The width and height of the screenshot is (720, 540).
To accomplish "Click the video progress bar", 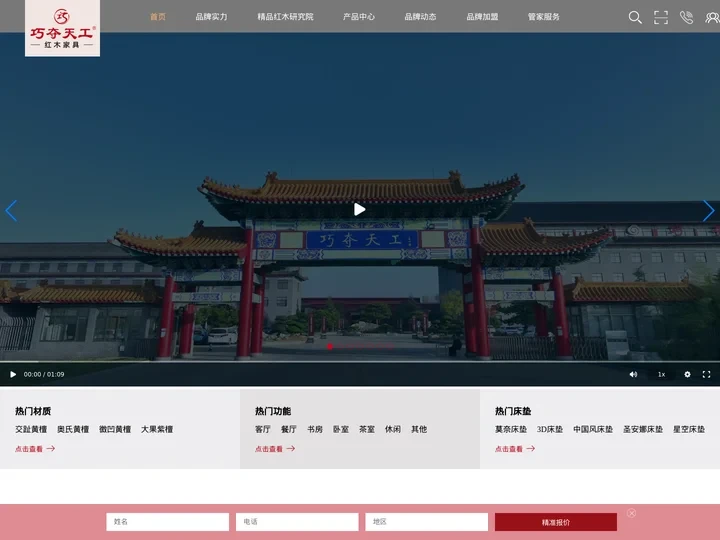I will [x=360, y=362].
